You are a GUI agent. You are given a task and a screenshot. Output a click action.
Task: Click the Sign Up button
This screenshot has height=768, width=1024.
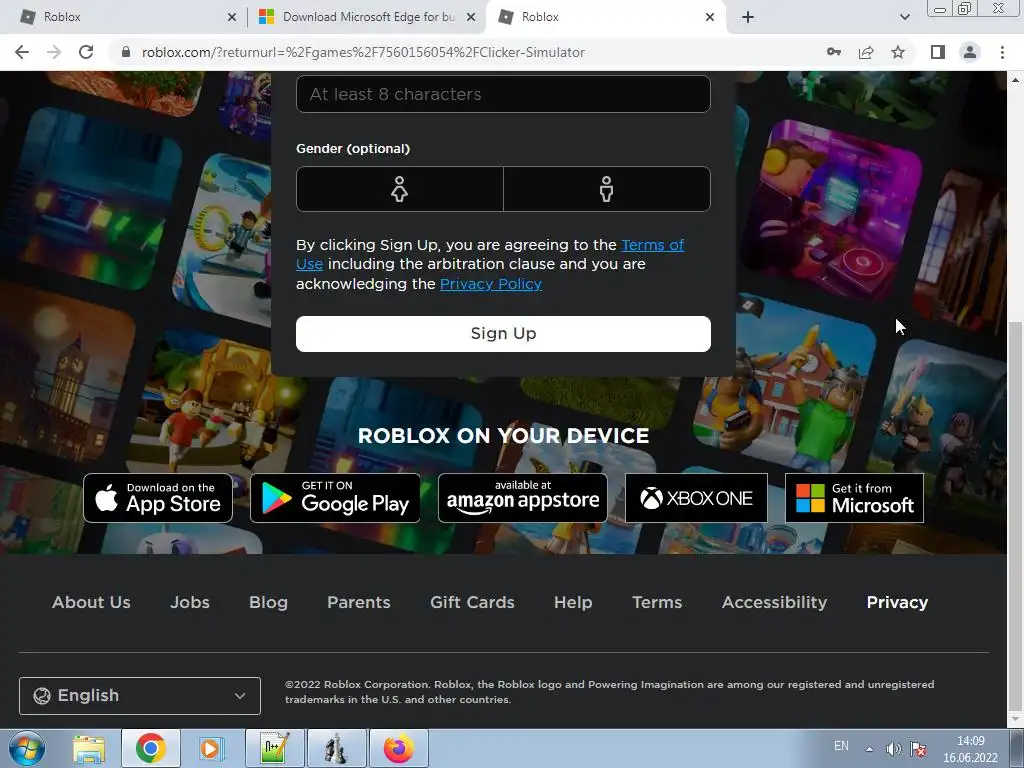coord(504,334)
